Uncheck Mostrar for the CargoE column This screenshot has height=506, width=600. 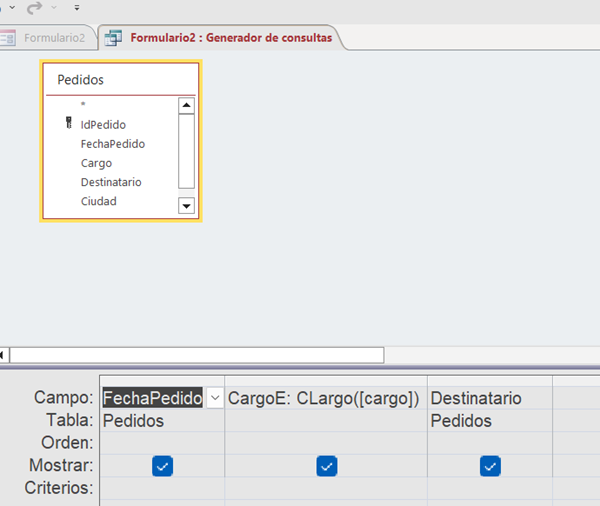click(x=326, y=466)
